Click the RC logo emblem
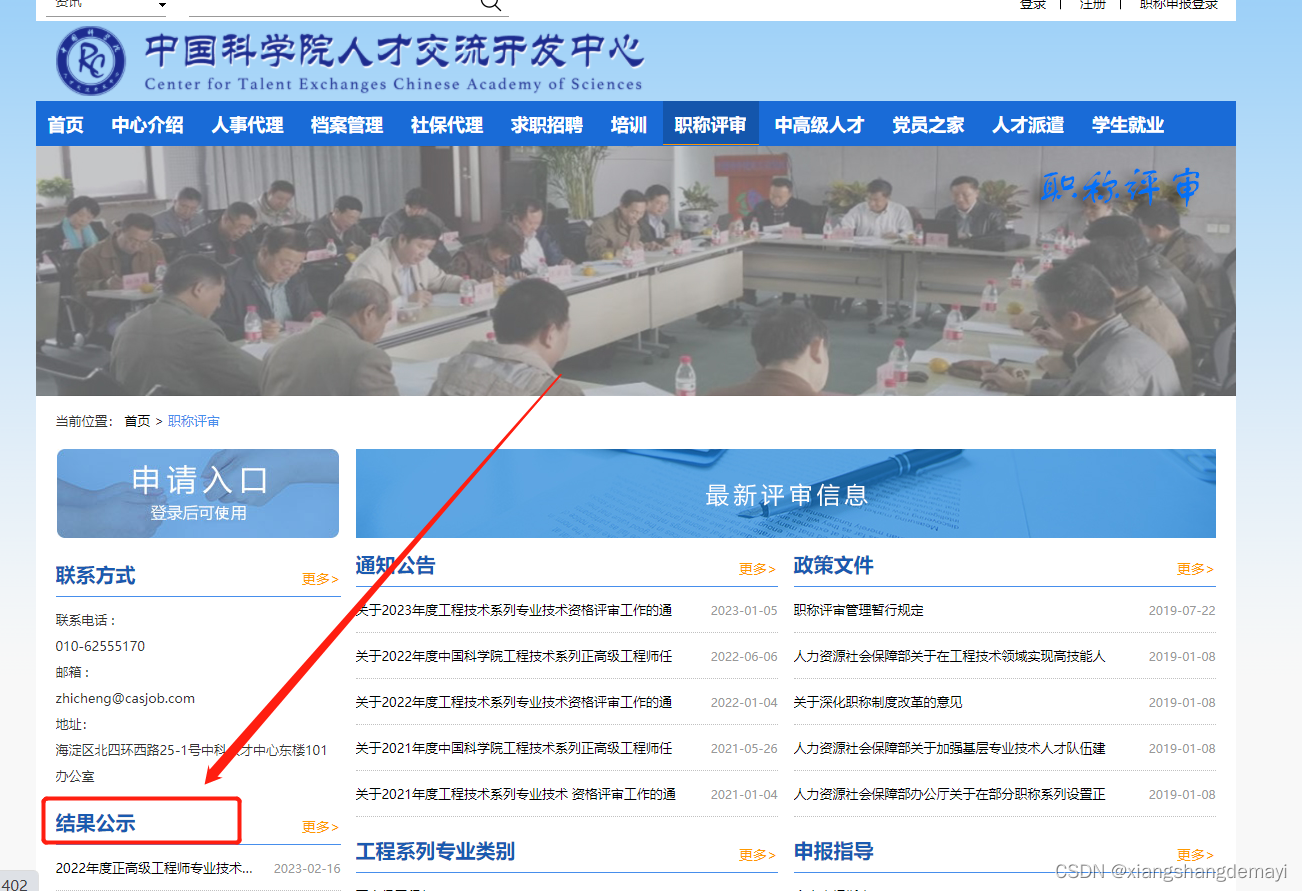The image size is (1302, 891). 91,62
